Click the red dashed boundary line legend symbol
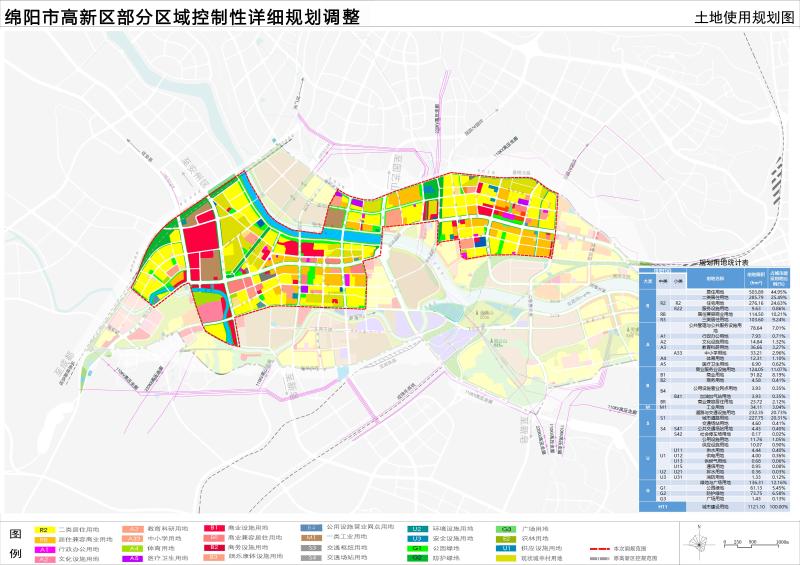The height and width of the screenshot is (565, 800). [600, 549]
